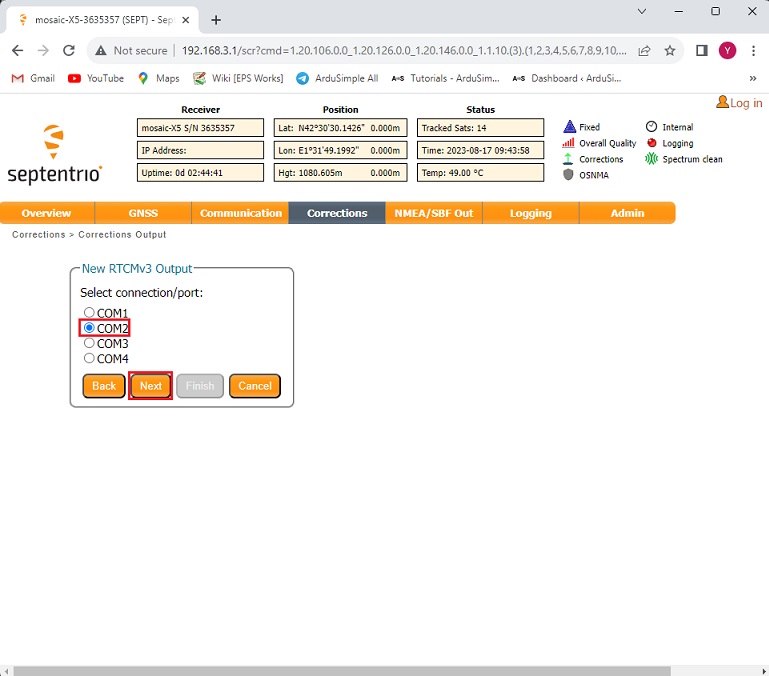This screenshot has width=769, height=676.
Task: Bookmark this page with star icon
Action: pos(670,50)
